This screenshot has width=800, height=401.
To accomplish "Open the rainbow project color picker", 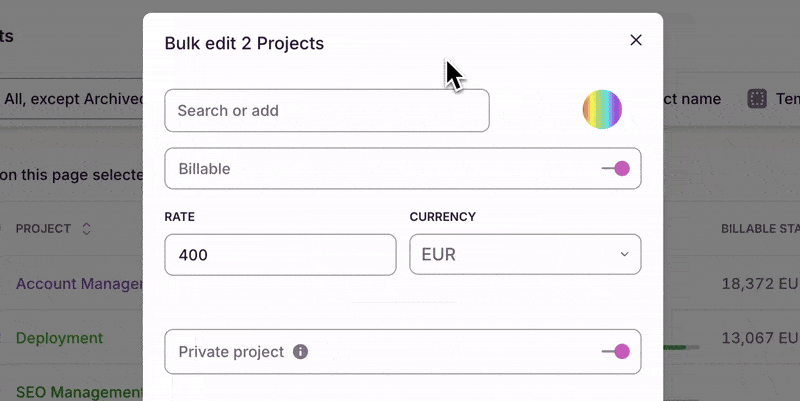I will (602, 110).
